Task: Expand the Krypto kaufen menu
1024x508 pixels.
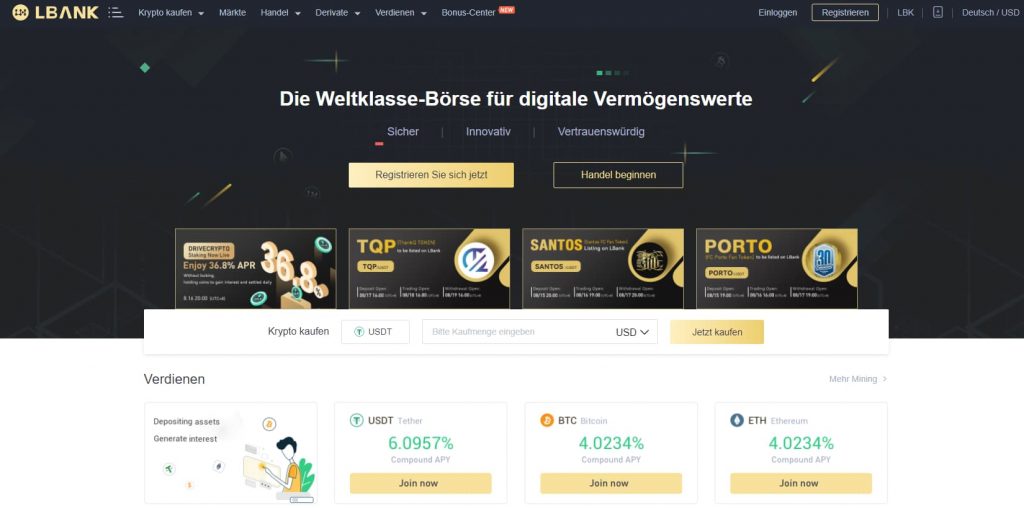Action: pos(171,12)
